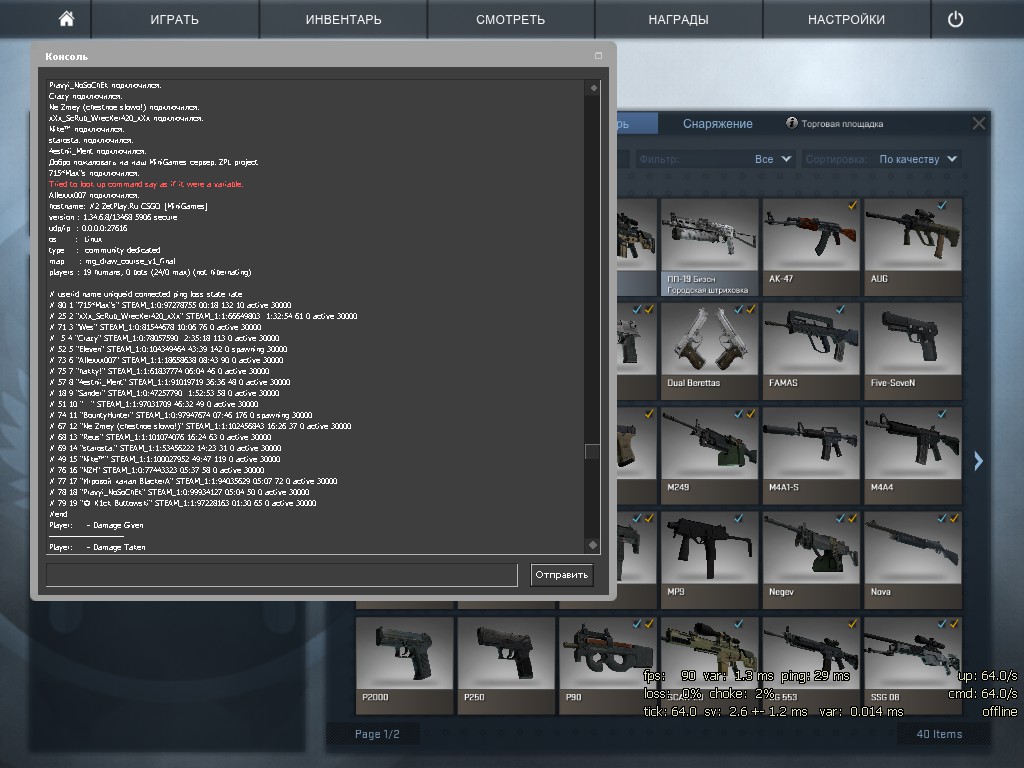1024x768 pixels.
Task: Switch to the Снаряжение tab
Action: (x=717, y=124)
